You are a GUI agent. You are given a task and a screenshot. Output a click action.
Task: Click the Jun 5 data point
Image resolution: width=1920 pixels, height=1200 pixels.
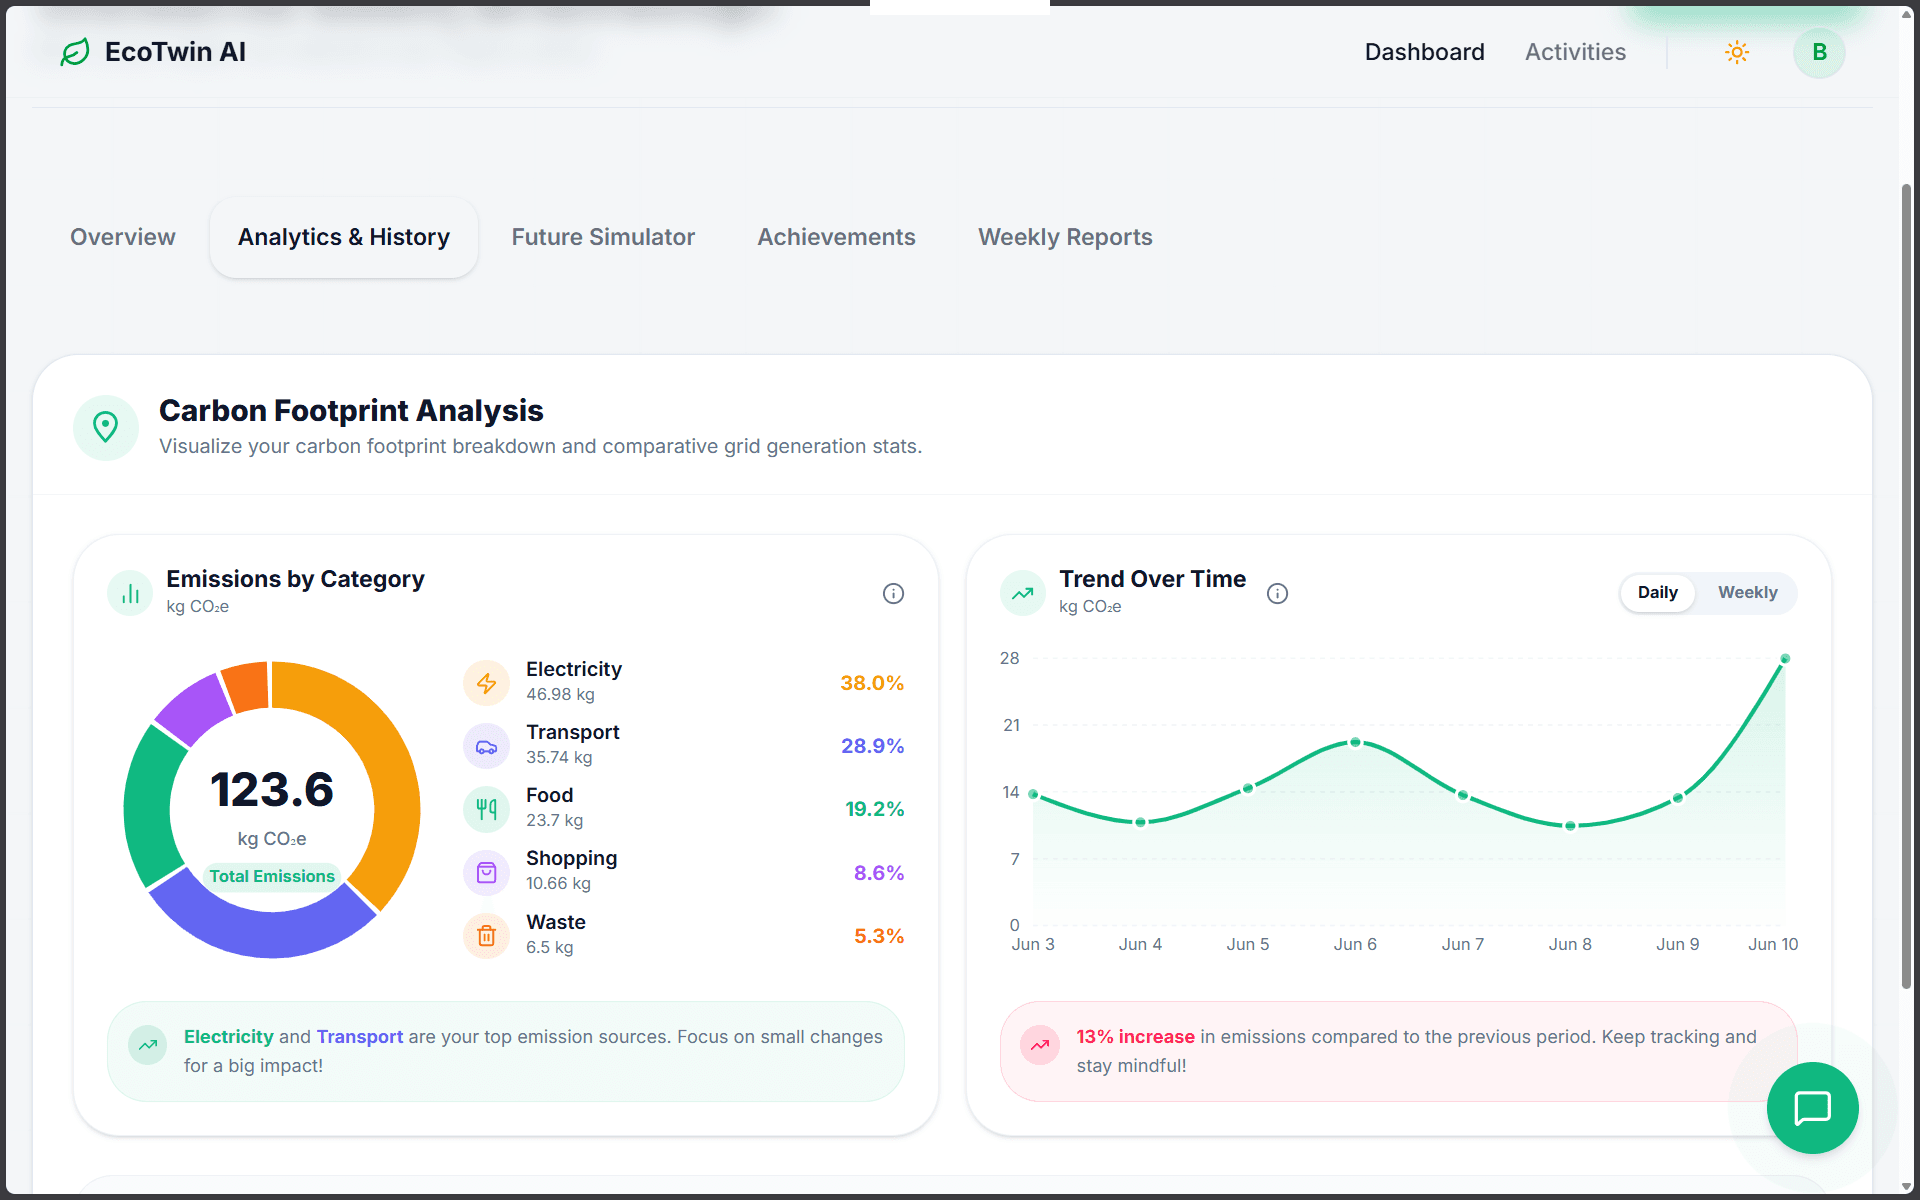[x=1248, y=788]
